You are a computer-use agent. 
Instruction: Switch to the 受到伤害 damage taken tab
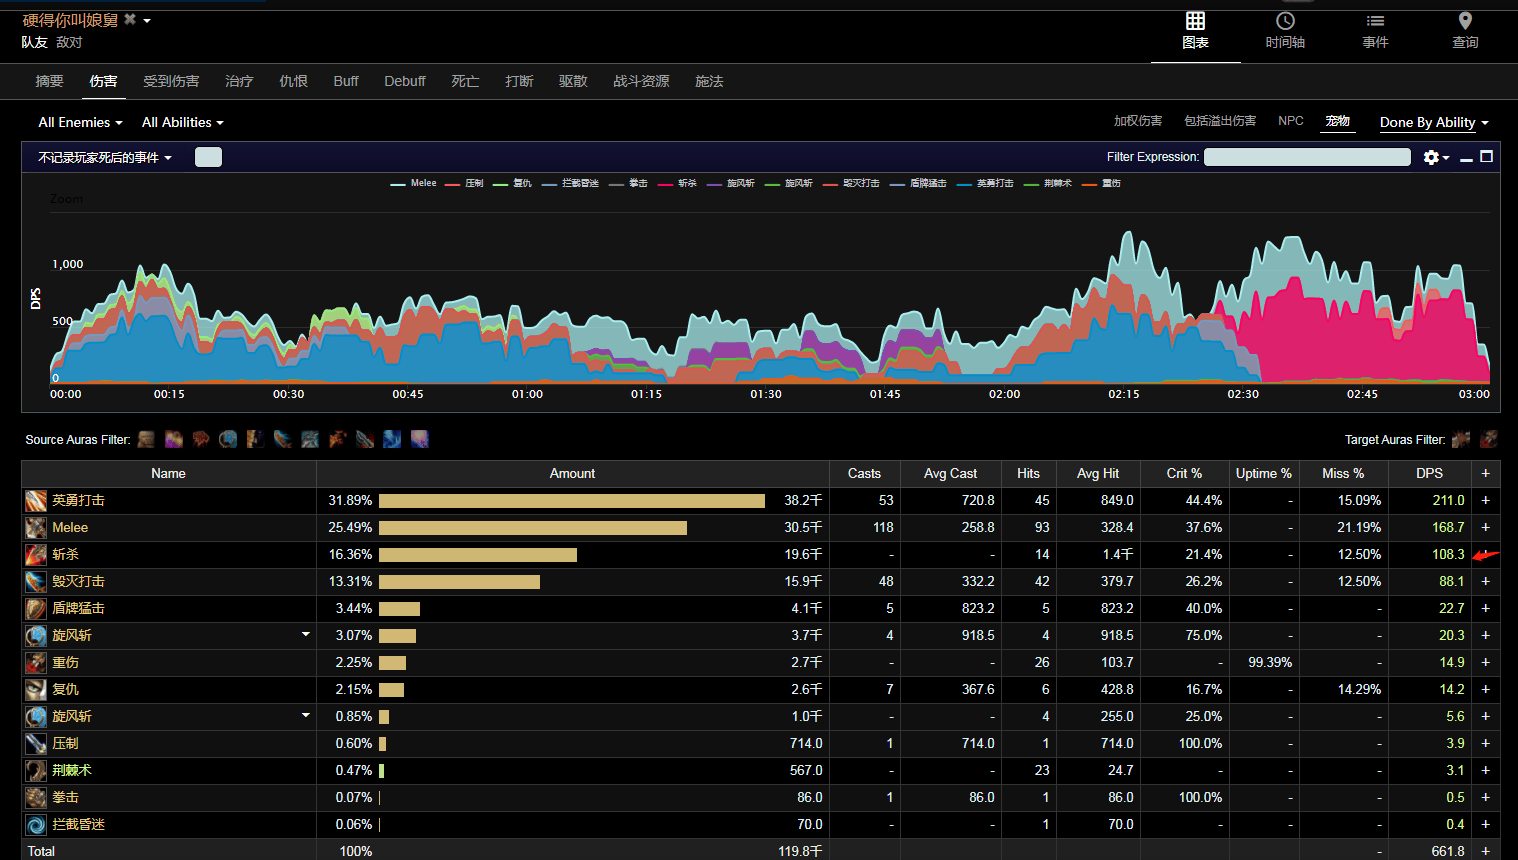pyautogui.click(x=171, y=81)
